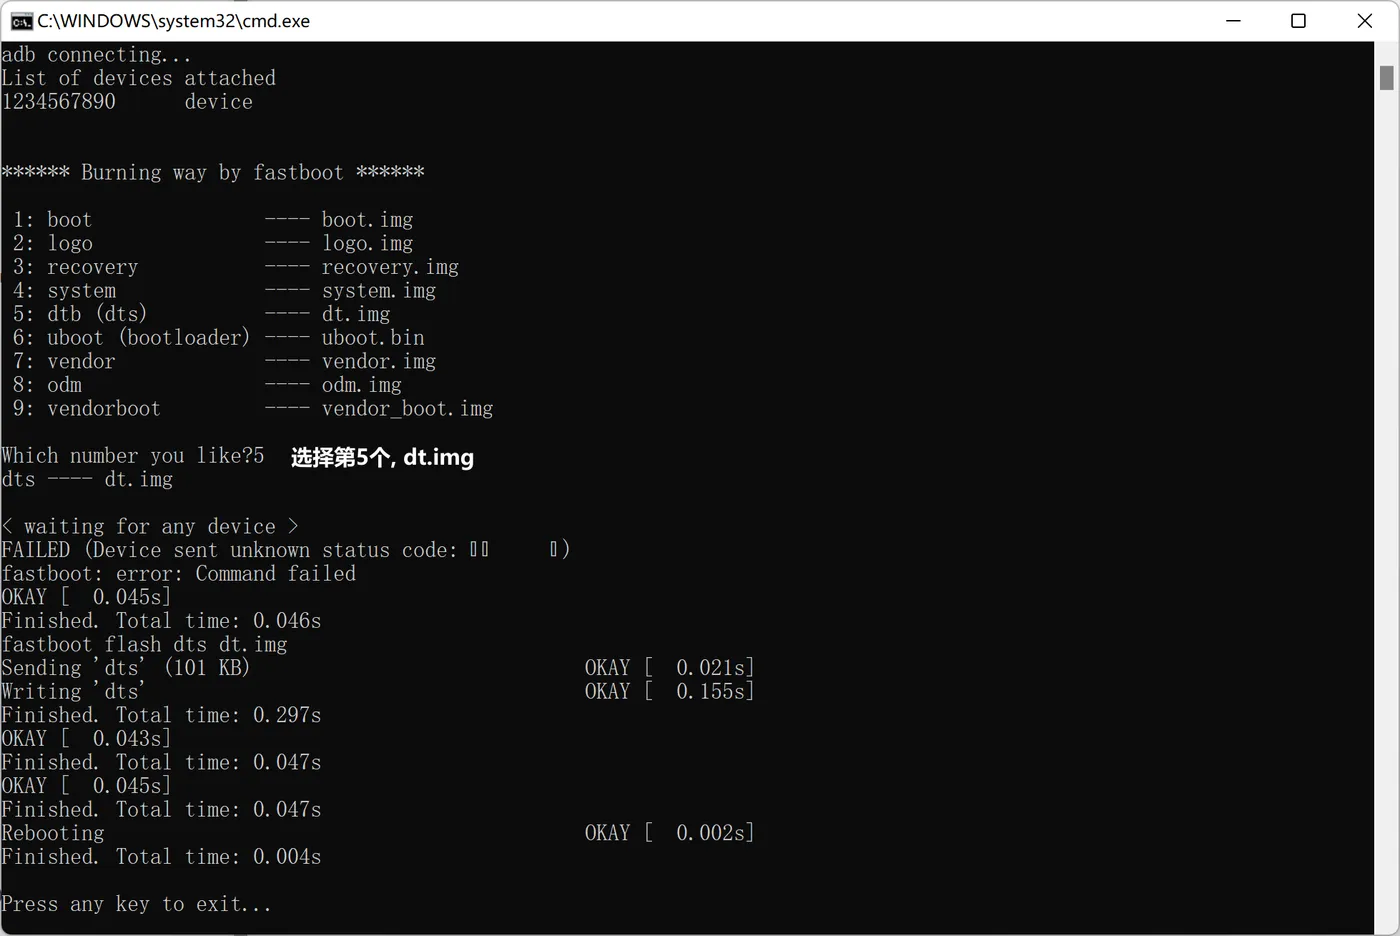Image resolution: width=1400 pixels, height=936 pixels.
Task: Select device serial 1234567890
Action: click(58, 102)
